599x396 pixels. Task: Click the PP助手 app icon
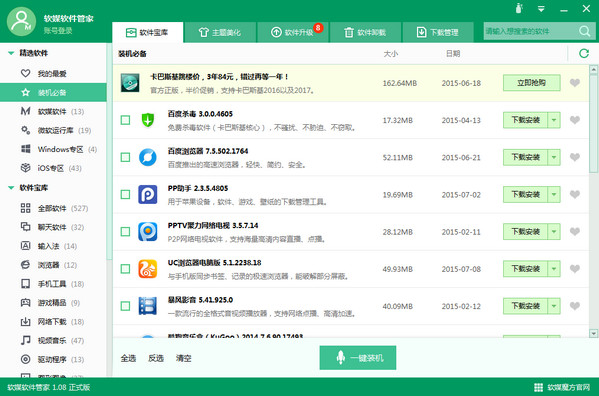pos(148,194)
